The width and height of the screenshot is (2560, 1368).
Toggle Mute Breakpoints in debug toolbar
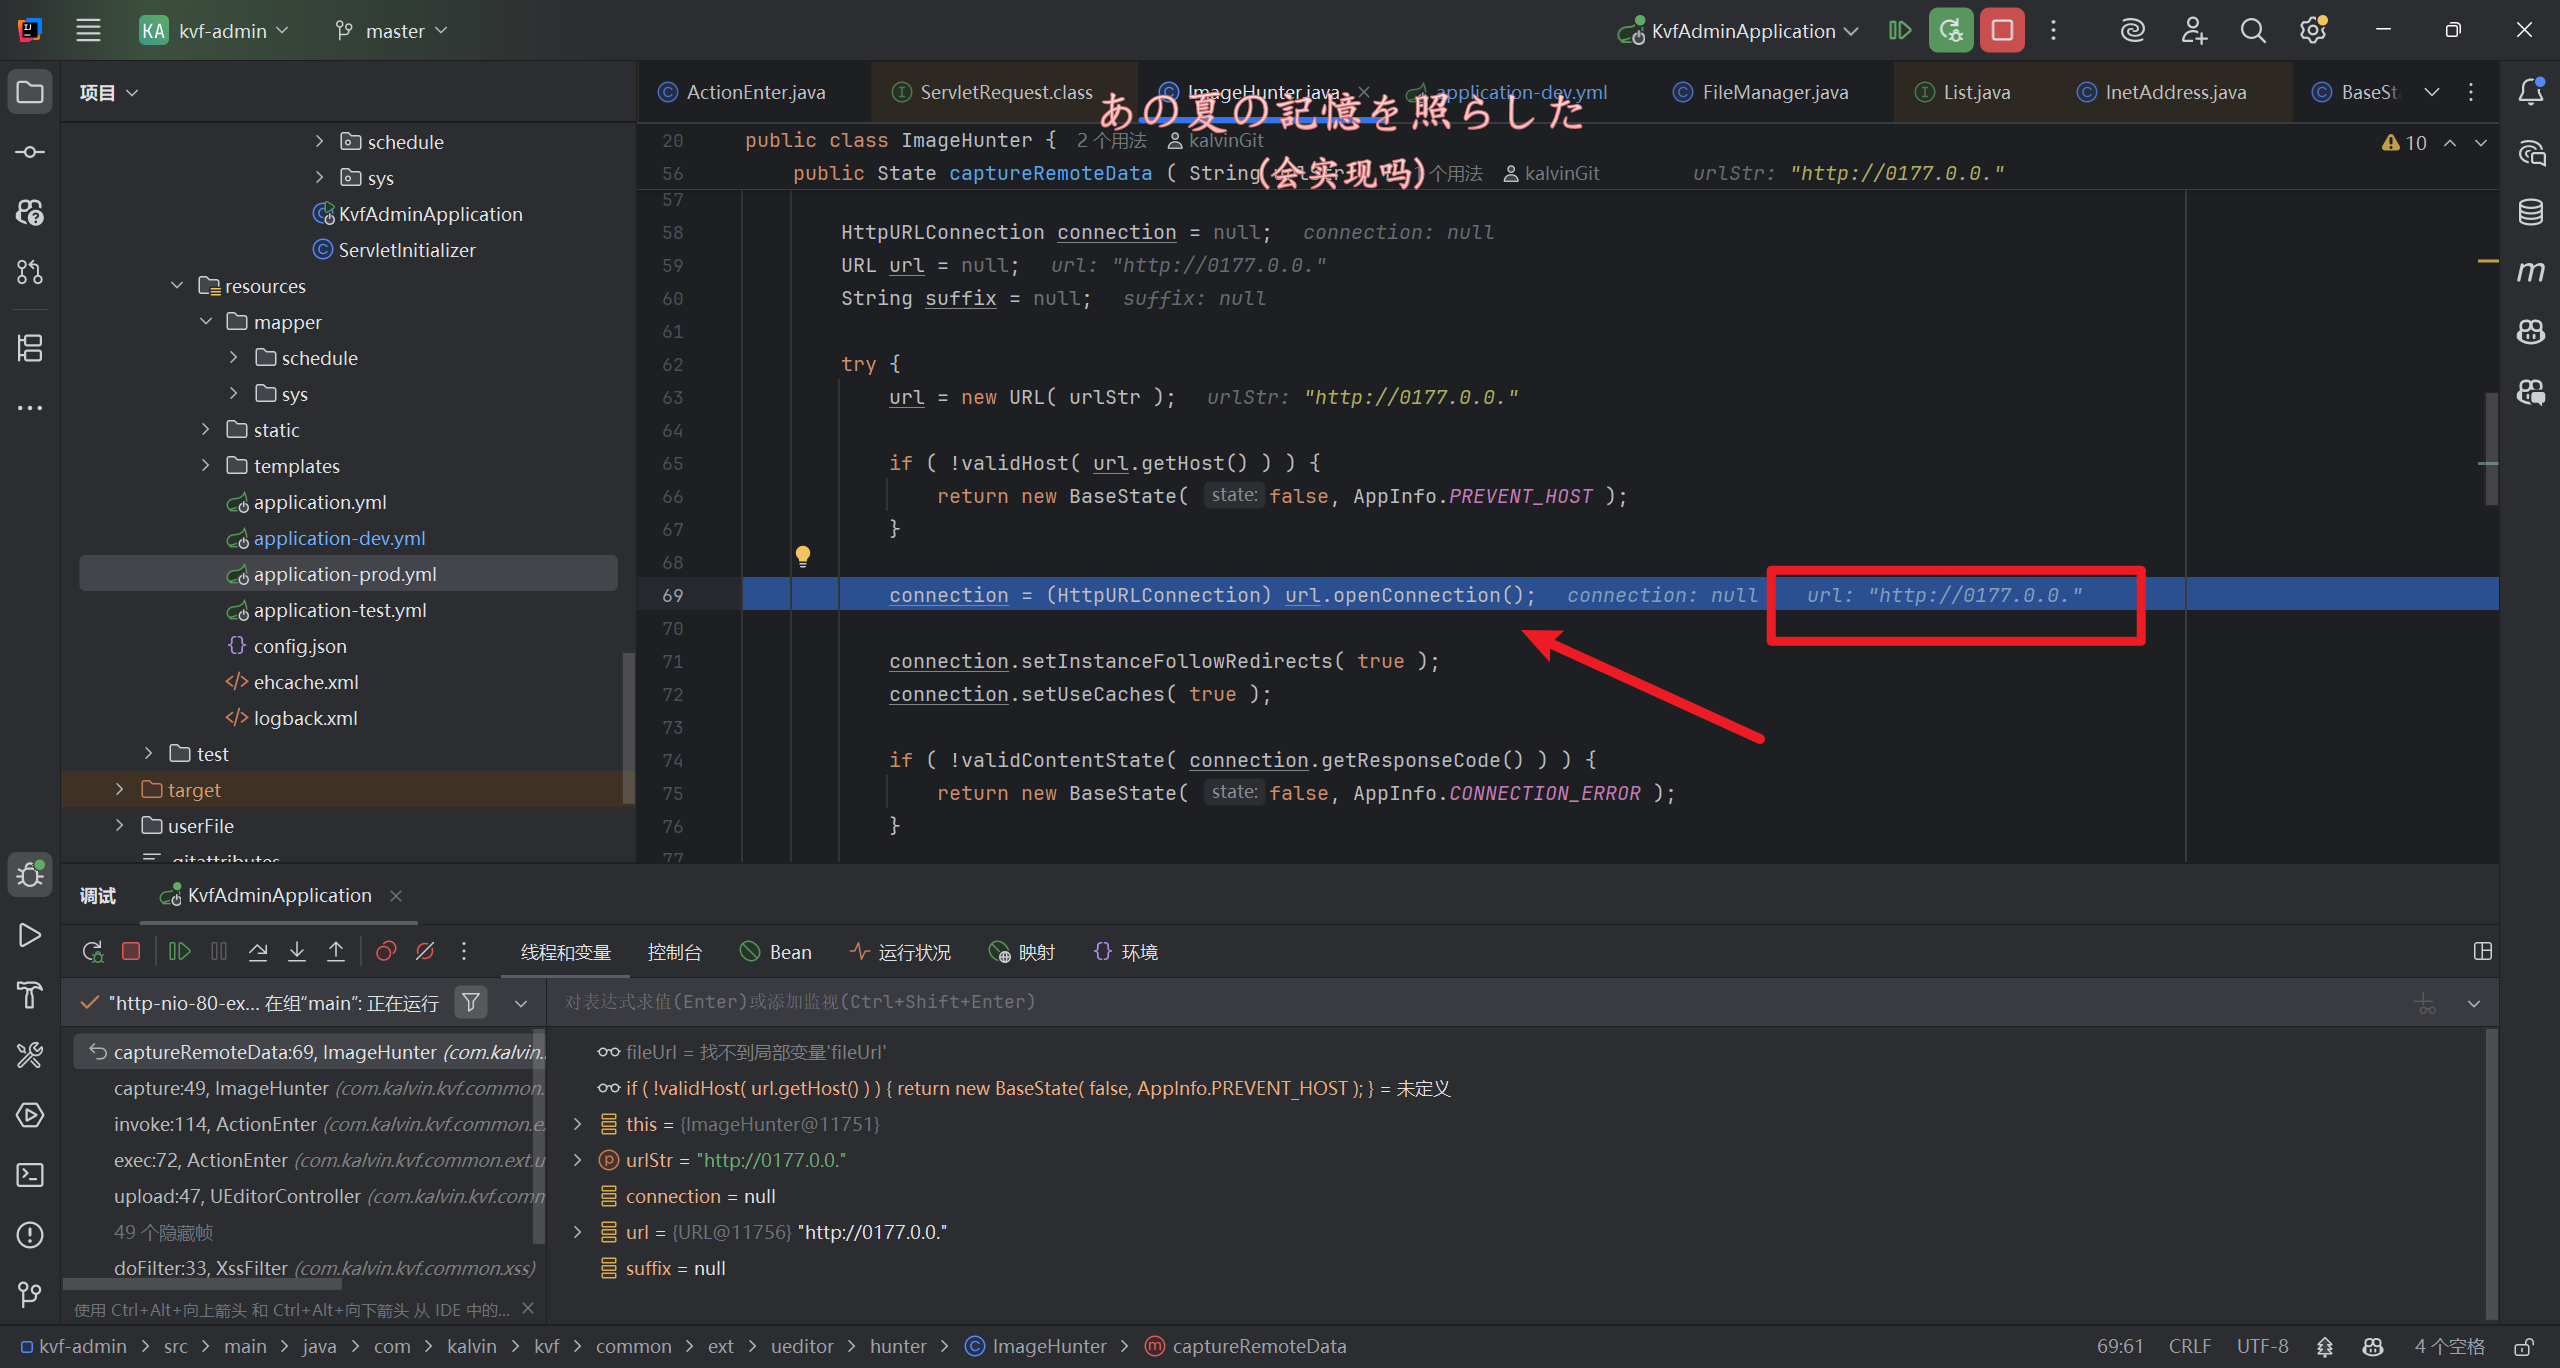425,952
